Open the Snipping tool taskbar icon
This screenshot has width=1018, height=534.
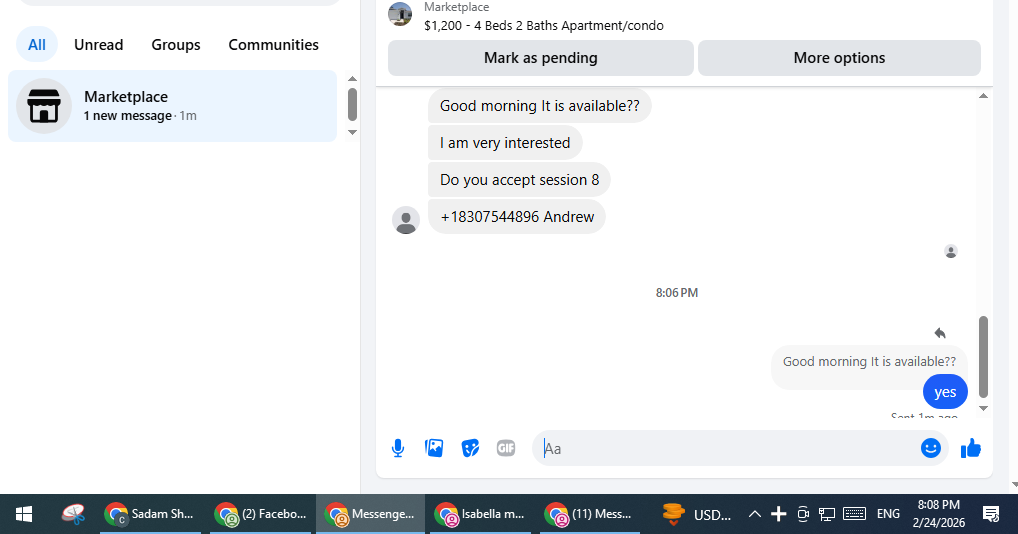(x=73, y=515)
